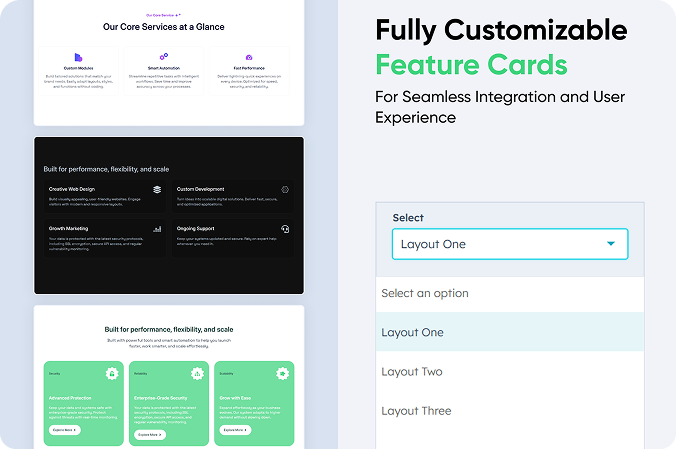The height and width of the screenshot is (449, 676).
Task: Click the 'Enterprise-Grade Security' card title
Action: 161,398
